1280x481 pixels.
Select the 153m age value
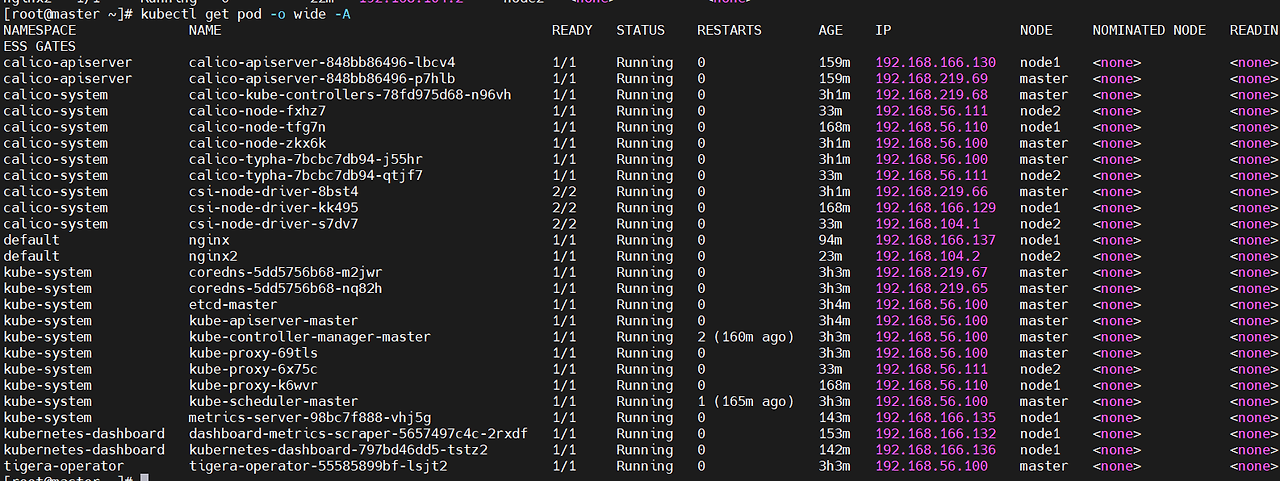835,433
